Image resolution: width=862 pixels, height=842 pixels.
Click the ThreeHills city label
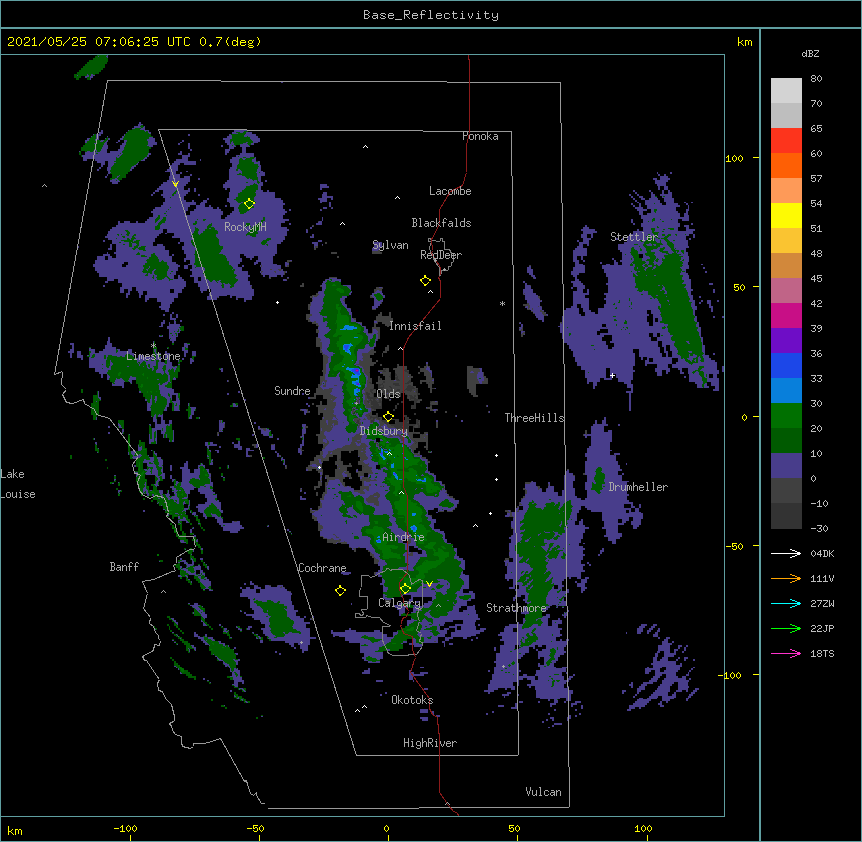[x=534, y=418]
